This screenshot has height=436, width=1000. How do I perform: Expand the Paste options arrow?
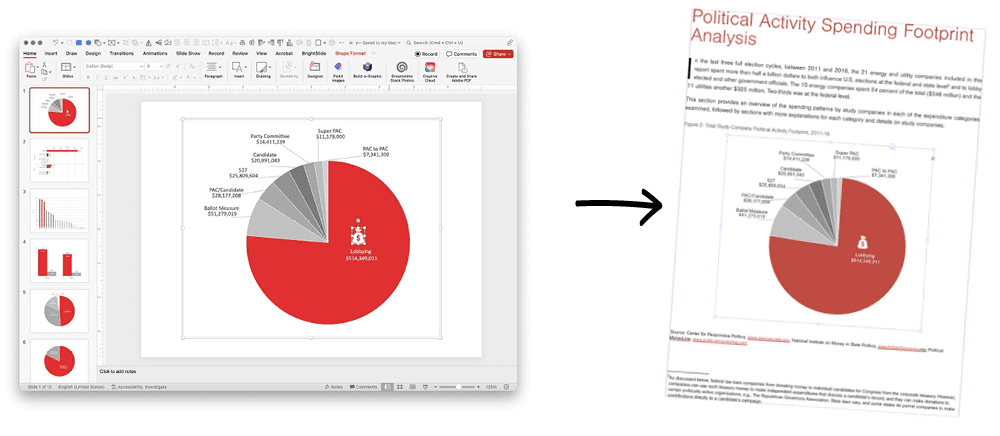click(x=38, y=67)
